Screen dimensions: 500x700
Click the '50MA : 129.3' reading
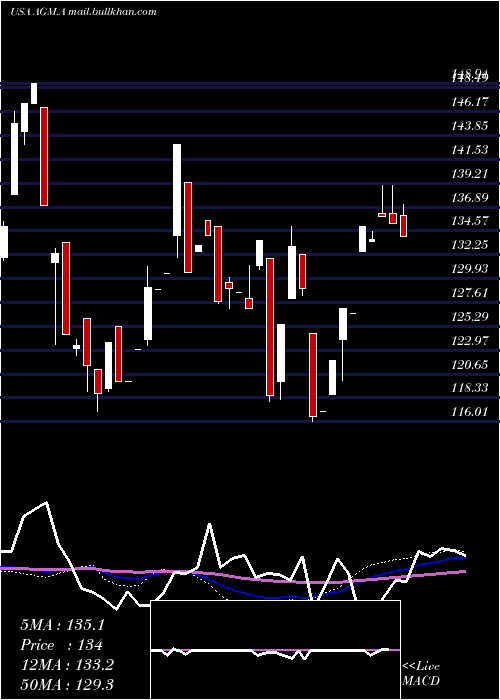(67, 684)
